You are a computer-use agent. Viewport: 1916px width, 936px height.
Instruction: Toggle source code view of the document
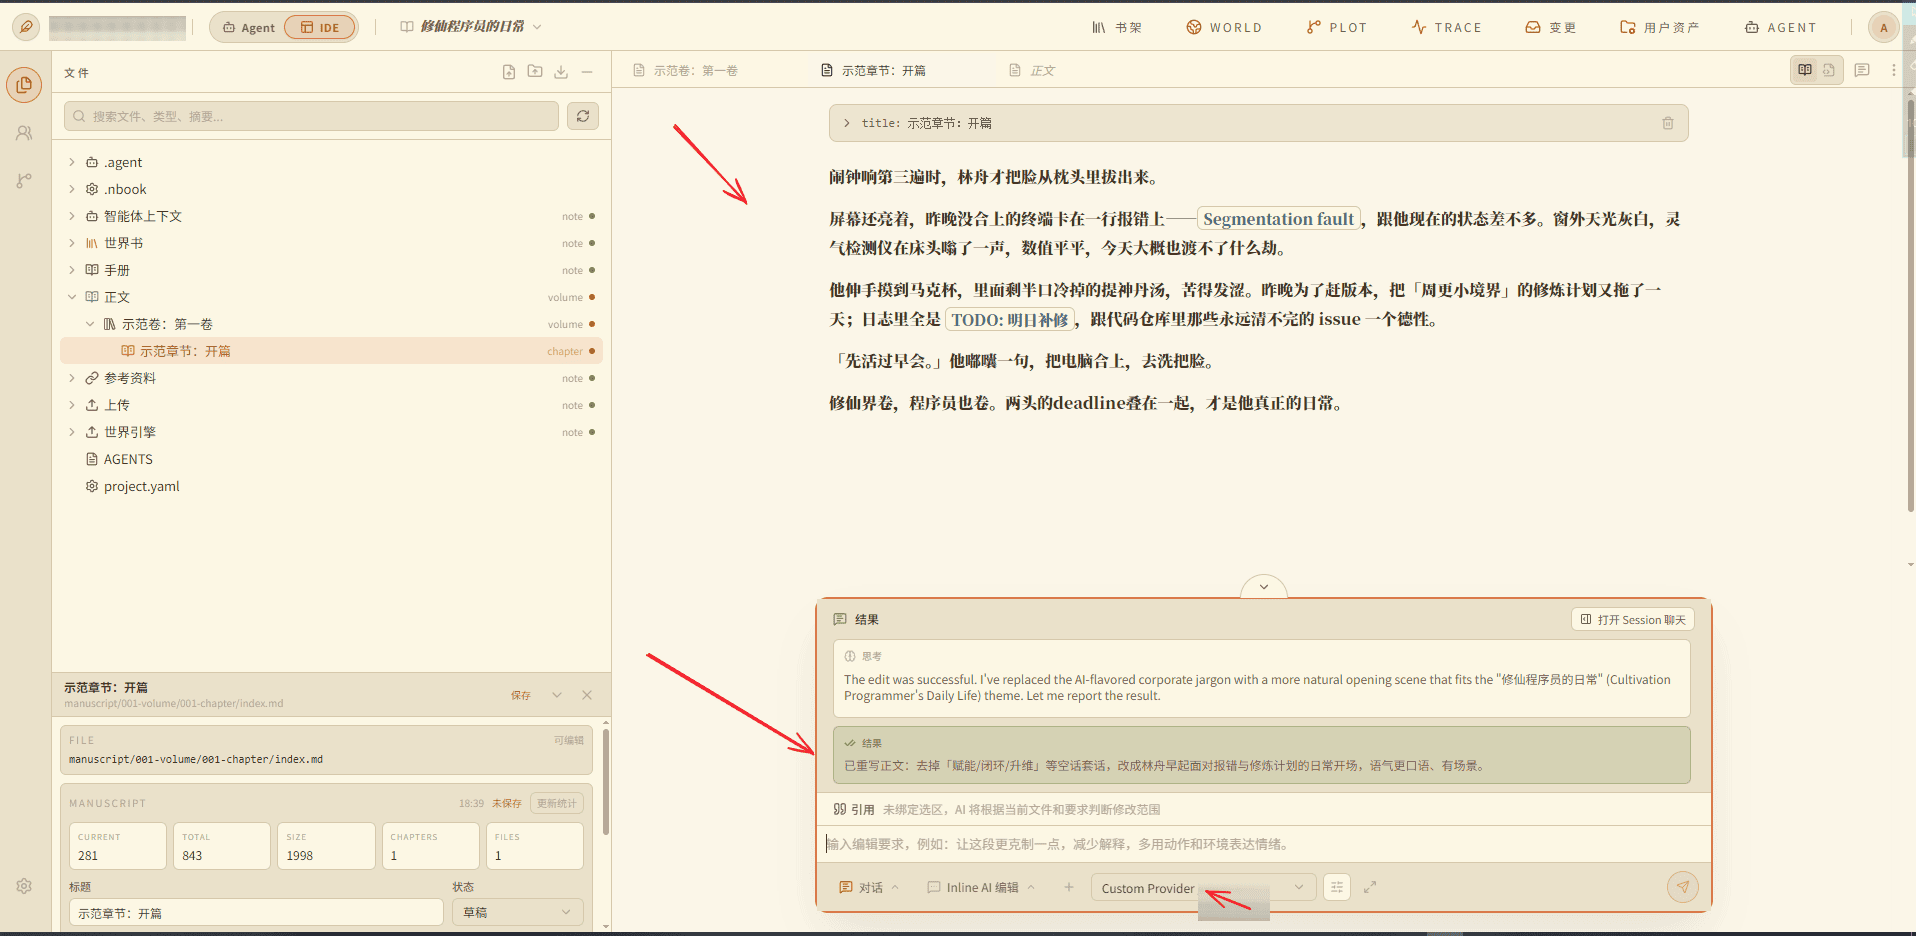[x=1829, y=70]
